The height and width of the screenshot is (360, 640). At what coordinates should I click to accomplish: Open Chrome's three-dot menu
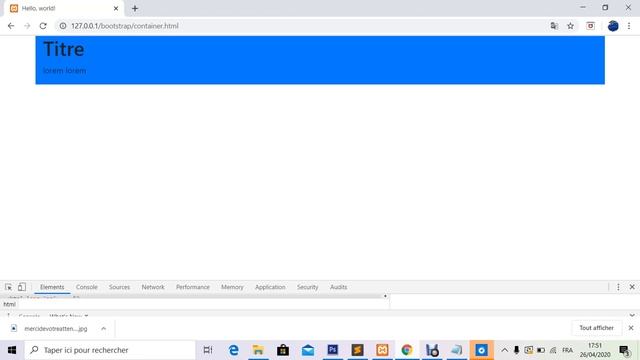[x=629, y=26]
